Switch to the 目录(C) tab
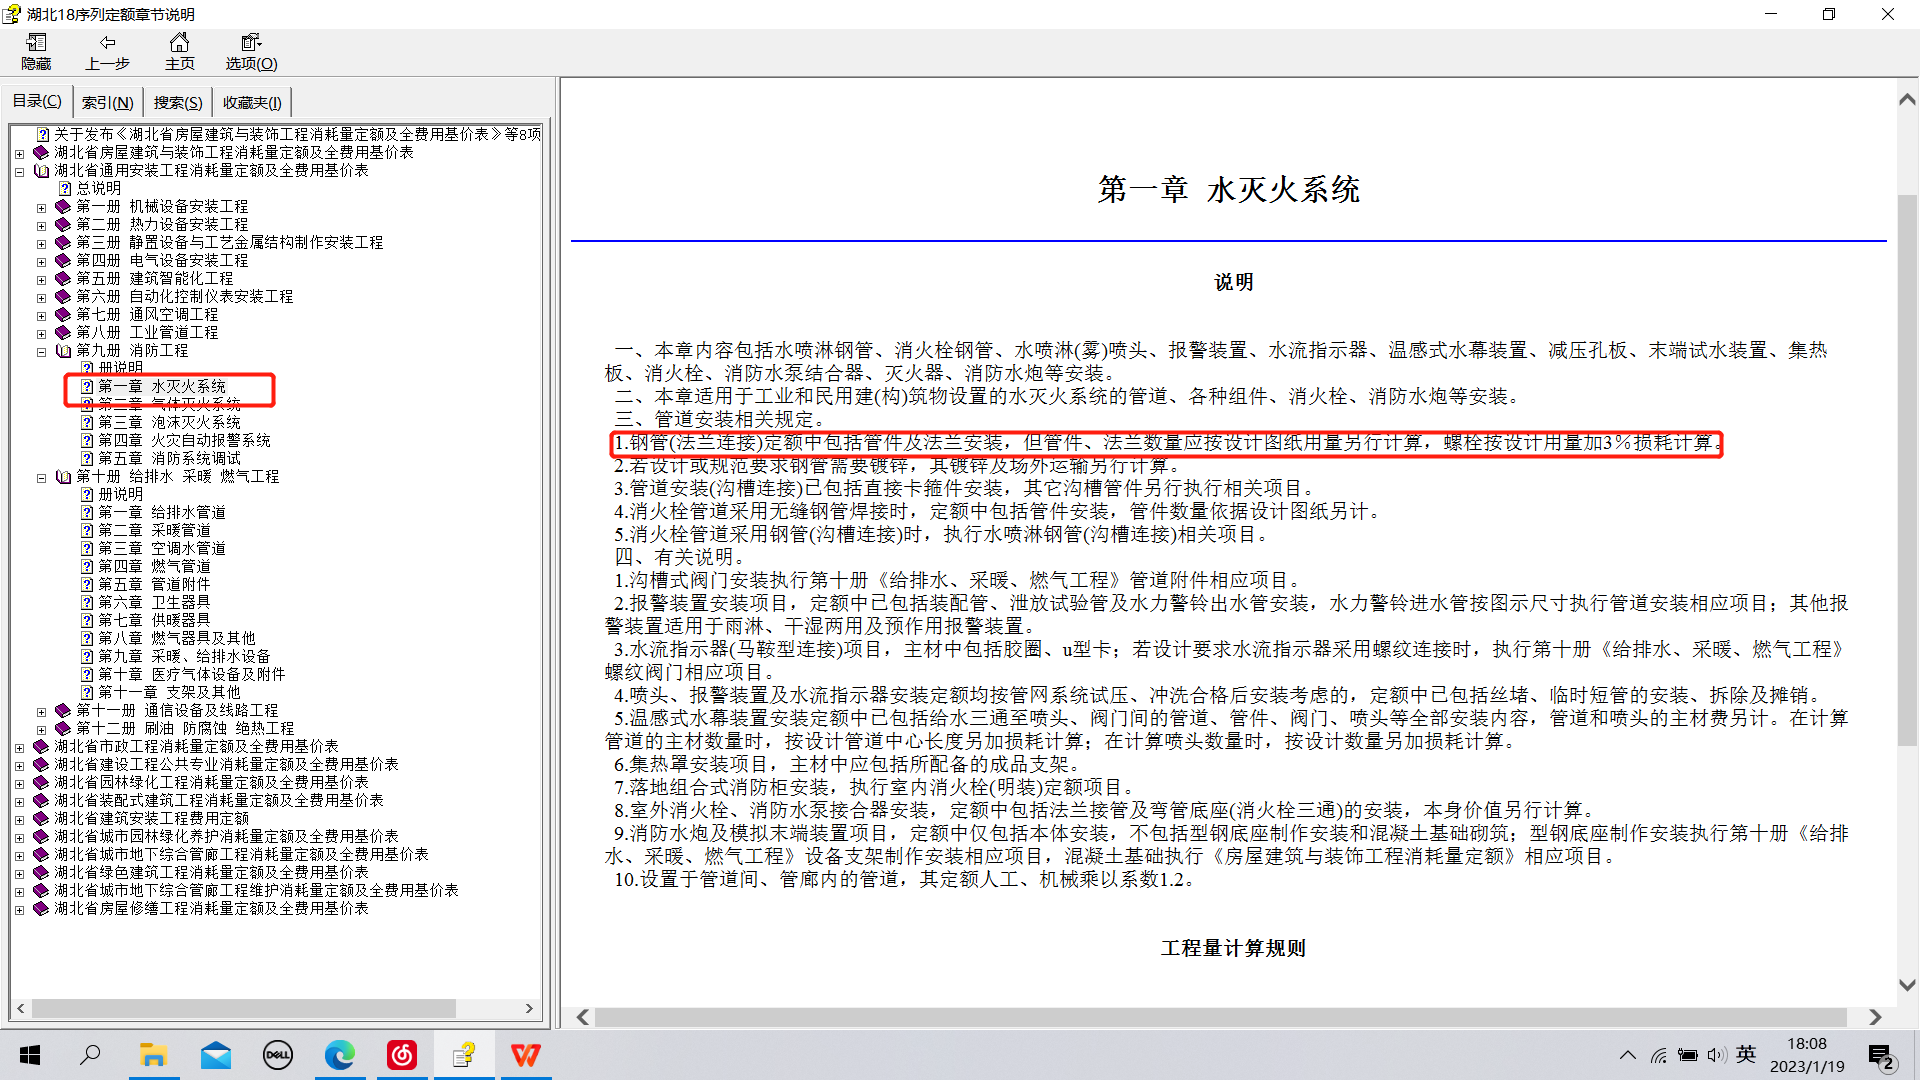The height and width of the screenshot is (1080, 1920). [37, 101]
